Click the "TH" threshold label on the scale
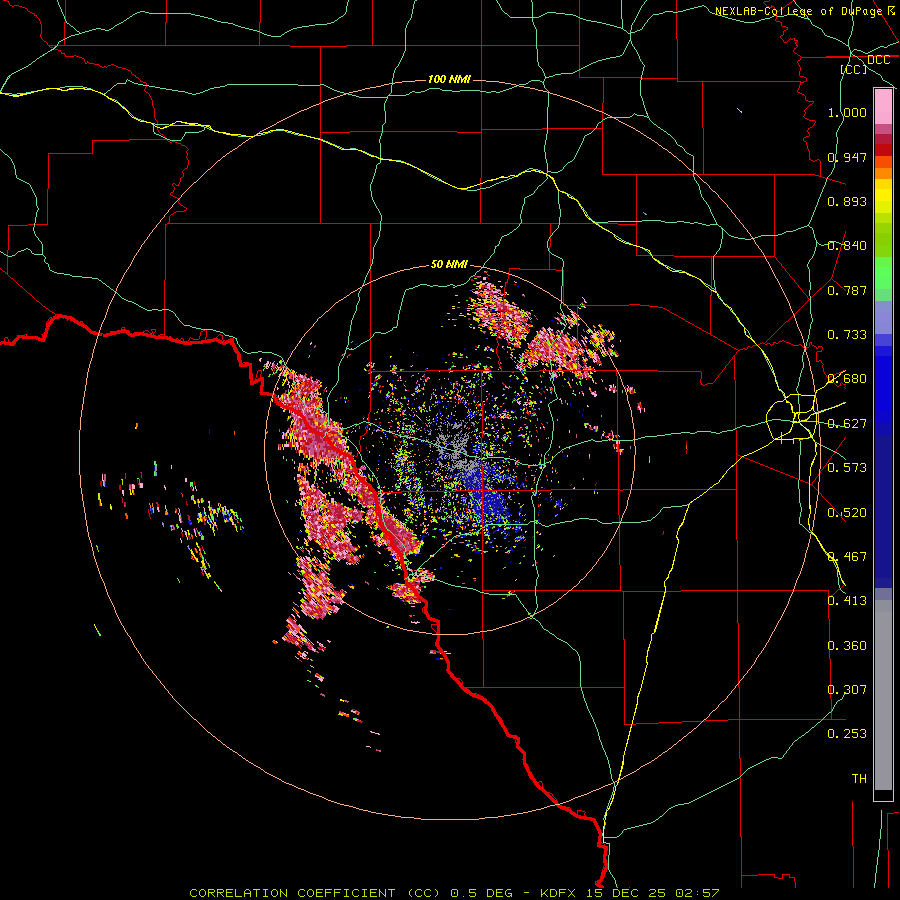The width and height of the screenshot is (900, 900). point(859,779)
